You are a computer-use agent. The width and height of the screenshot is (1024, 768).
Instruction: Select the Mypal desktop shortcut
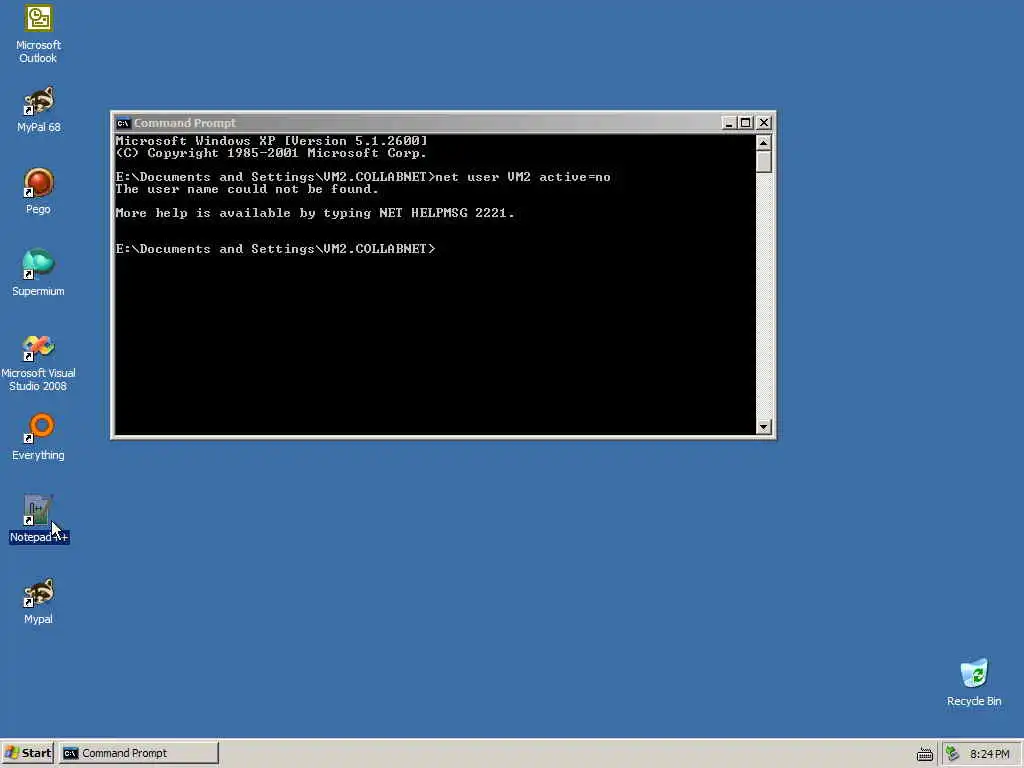click(38, 601)
